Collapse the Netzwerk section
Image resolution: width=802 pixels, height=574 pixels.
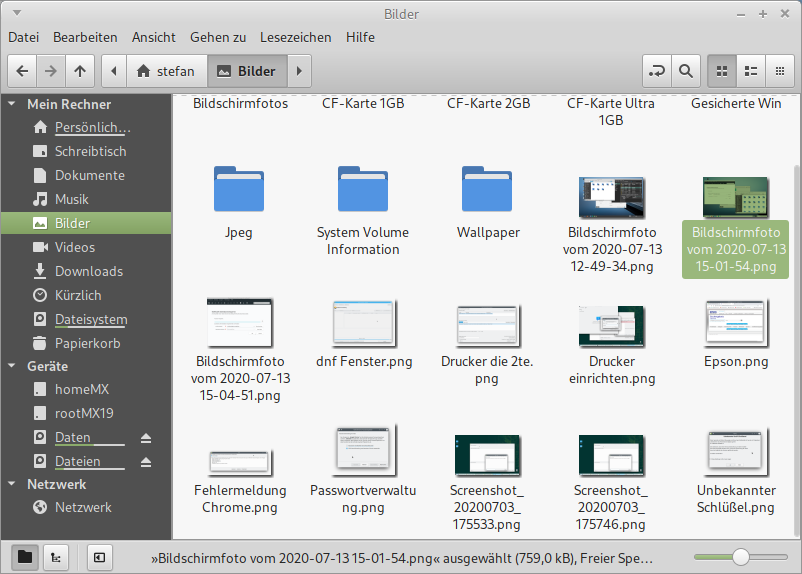12,484
